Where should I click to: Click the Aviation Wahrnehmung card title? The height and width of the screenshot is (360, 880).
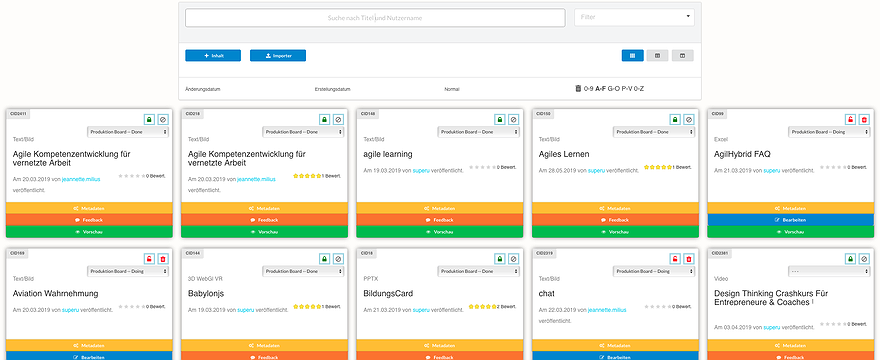[56, 294]
